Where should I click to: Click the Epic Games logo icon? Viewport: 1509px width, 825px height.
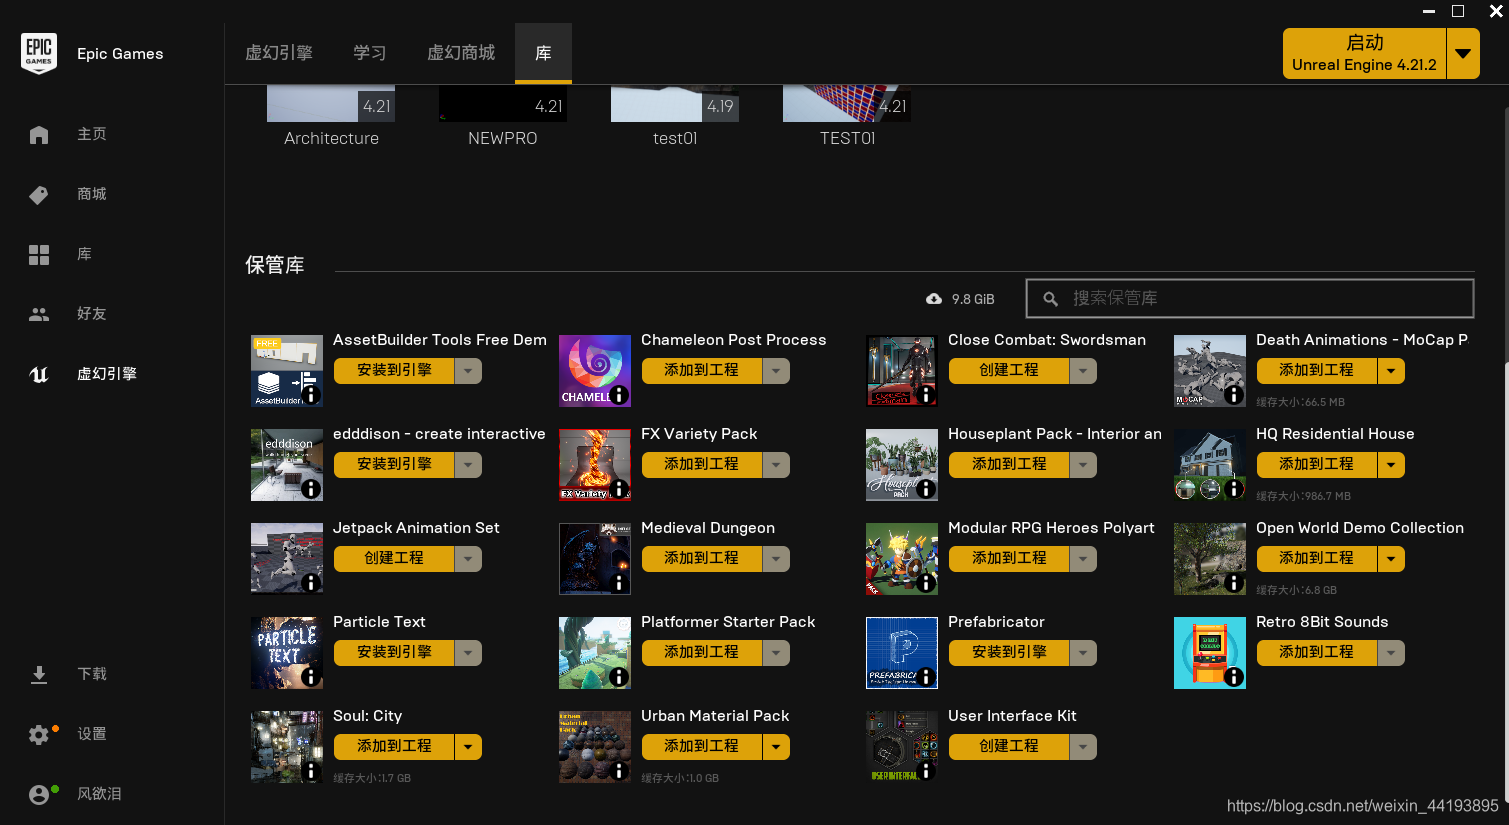click(x=39, y=53)
